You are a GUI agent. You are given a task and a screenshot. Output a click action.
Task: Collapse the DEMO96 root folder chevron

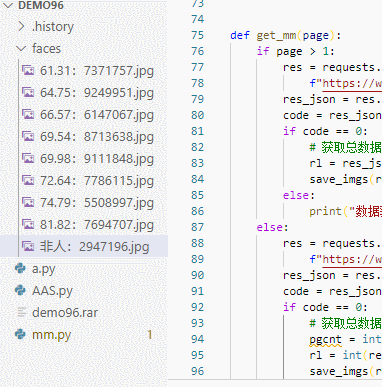(x=8, y=5)
